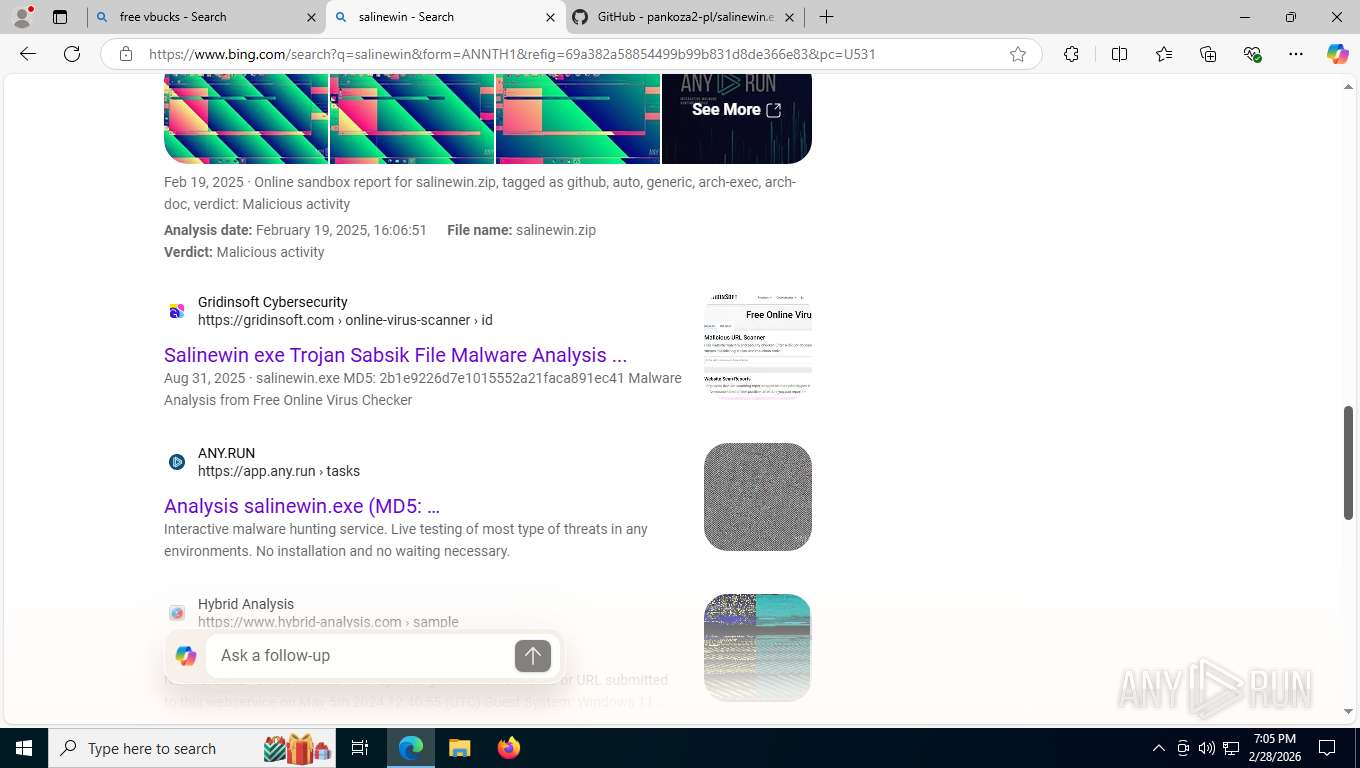Open the volume speaker tray icon
The height and width of the screenshot is (768, 1360).
[x=1207, y=748]
